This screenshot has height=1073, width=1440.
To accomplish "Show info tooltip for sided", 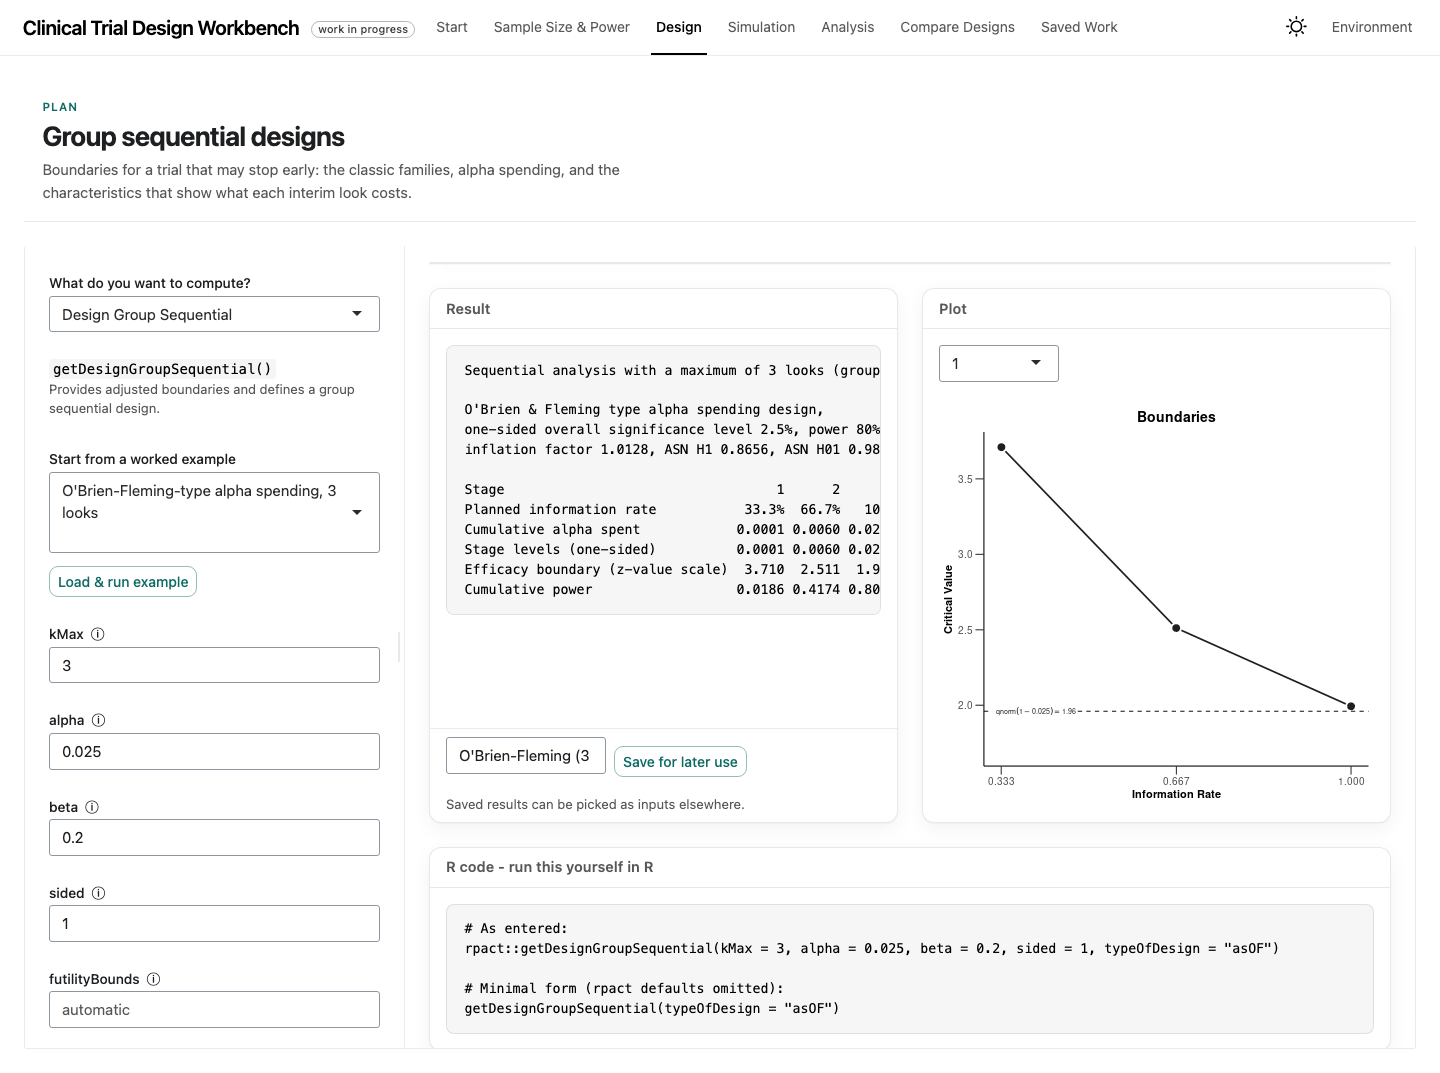I will [x=99, y=893].
